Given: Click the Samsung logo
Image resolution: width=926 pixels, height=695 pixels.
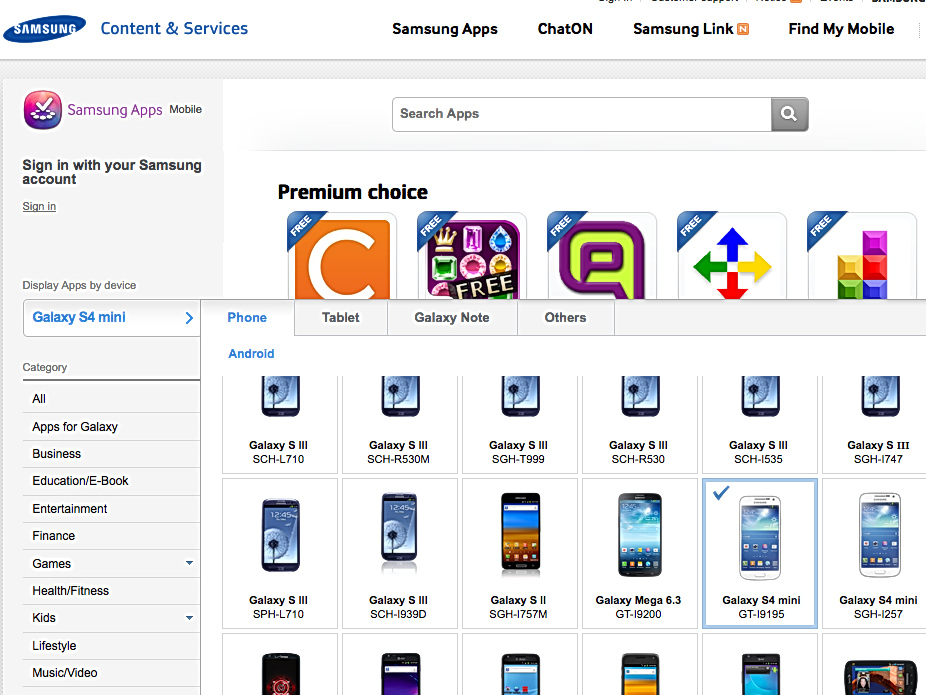Looking at the screenshot, I should [44, 29].
